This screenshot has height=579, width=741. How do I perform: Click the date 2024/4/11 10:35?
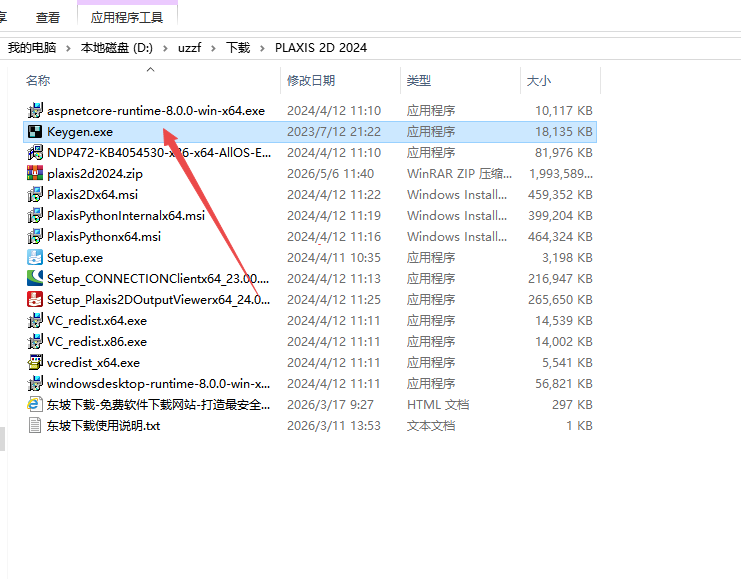[x=334, y=258]
